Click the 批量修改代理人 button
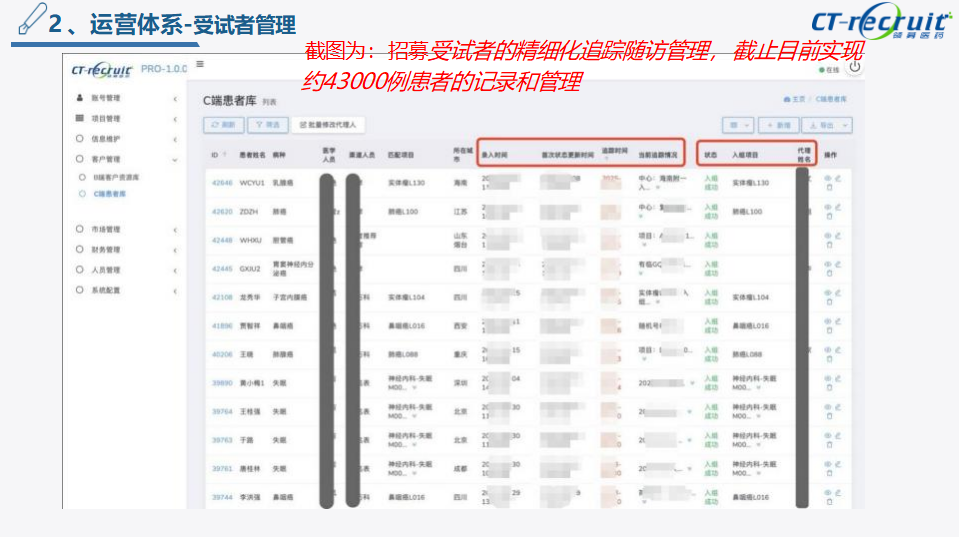 pos(329,125)
